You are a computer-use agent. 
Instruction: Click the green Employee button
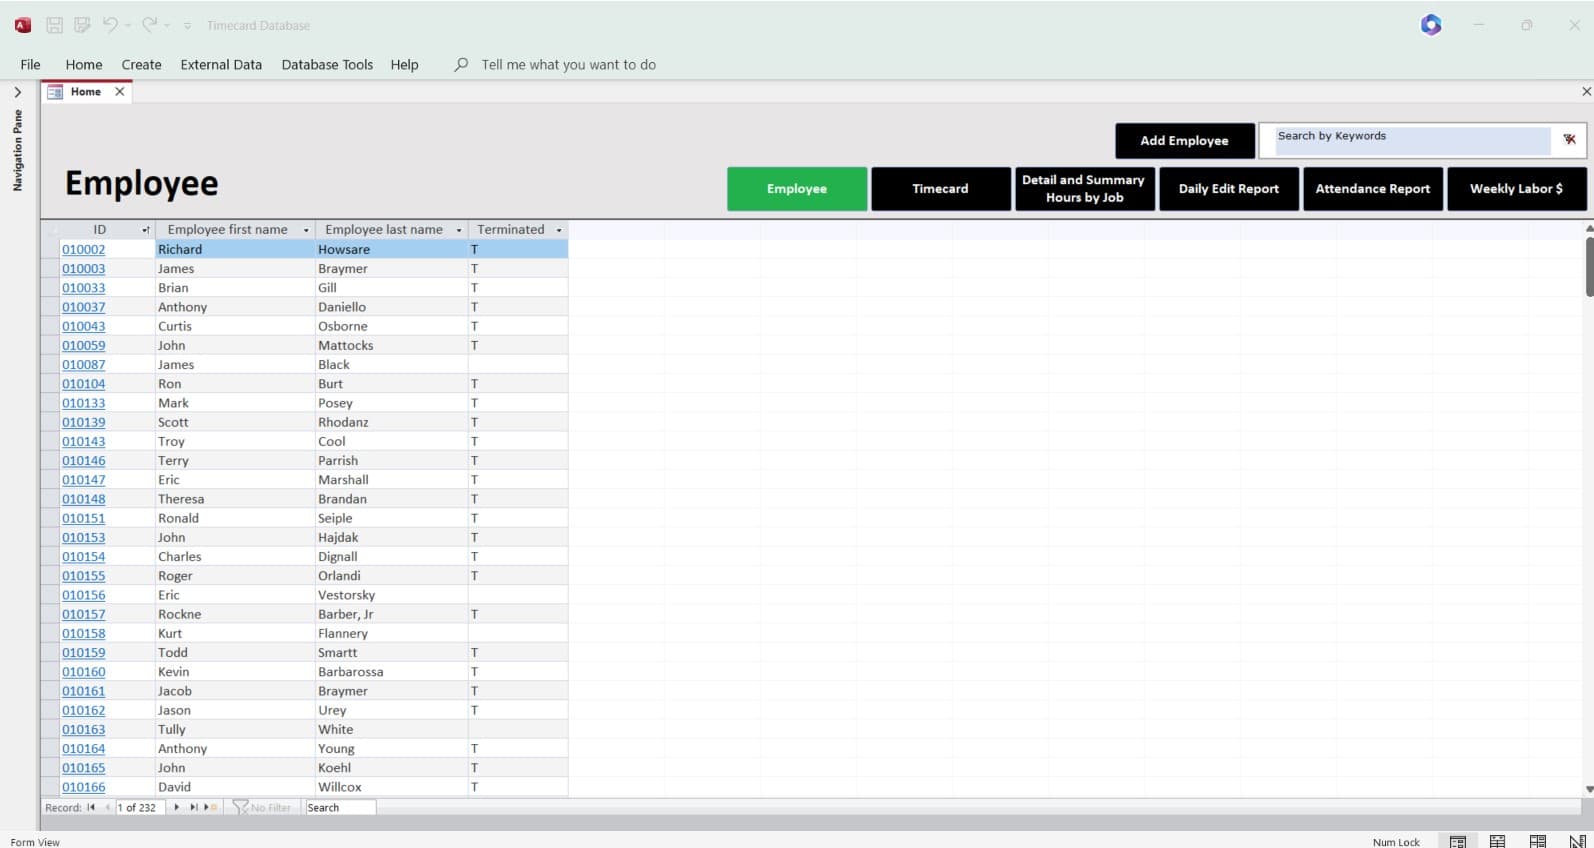tap(797, 188)
